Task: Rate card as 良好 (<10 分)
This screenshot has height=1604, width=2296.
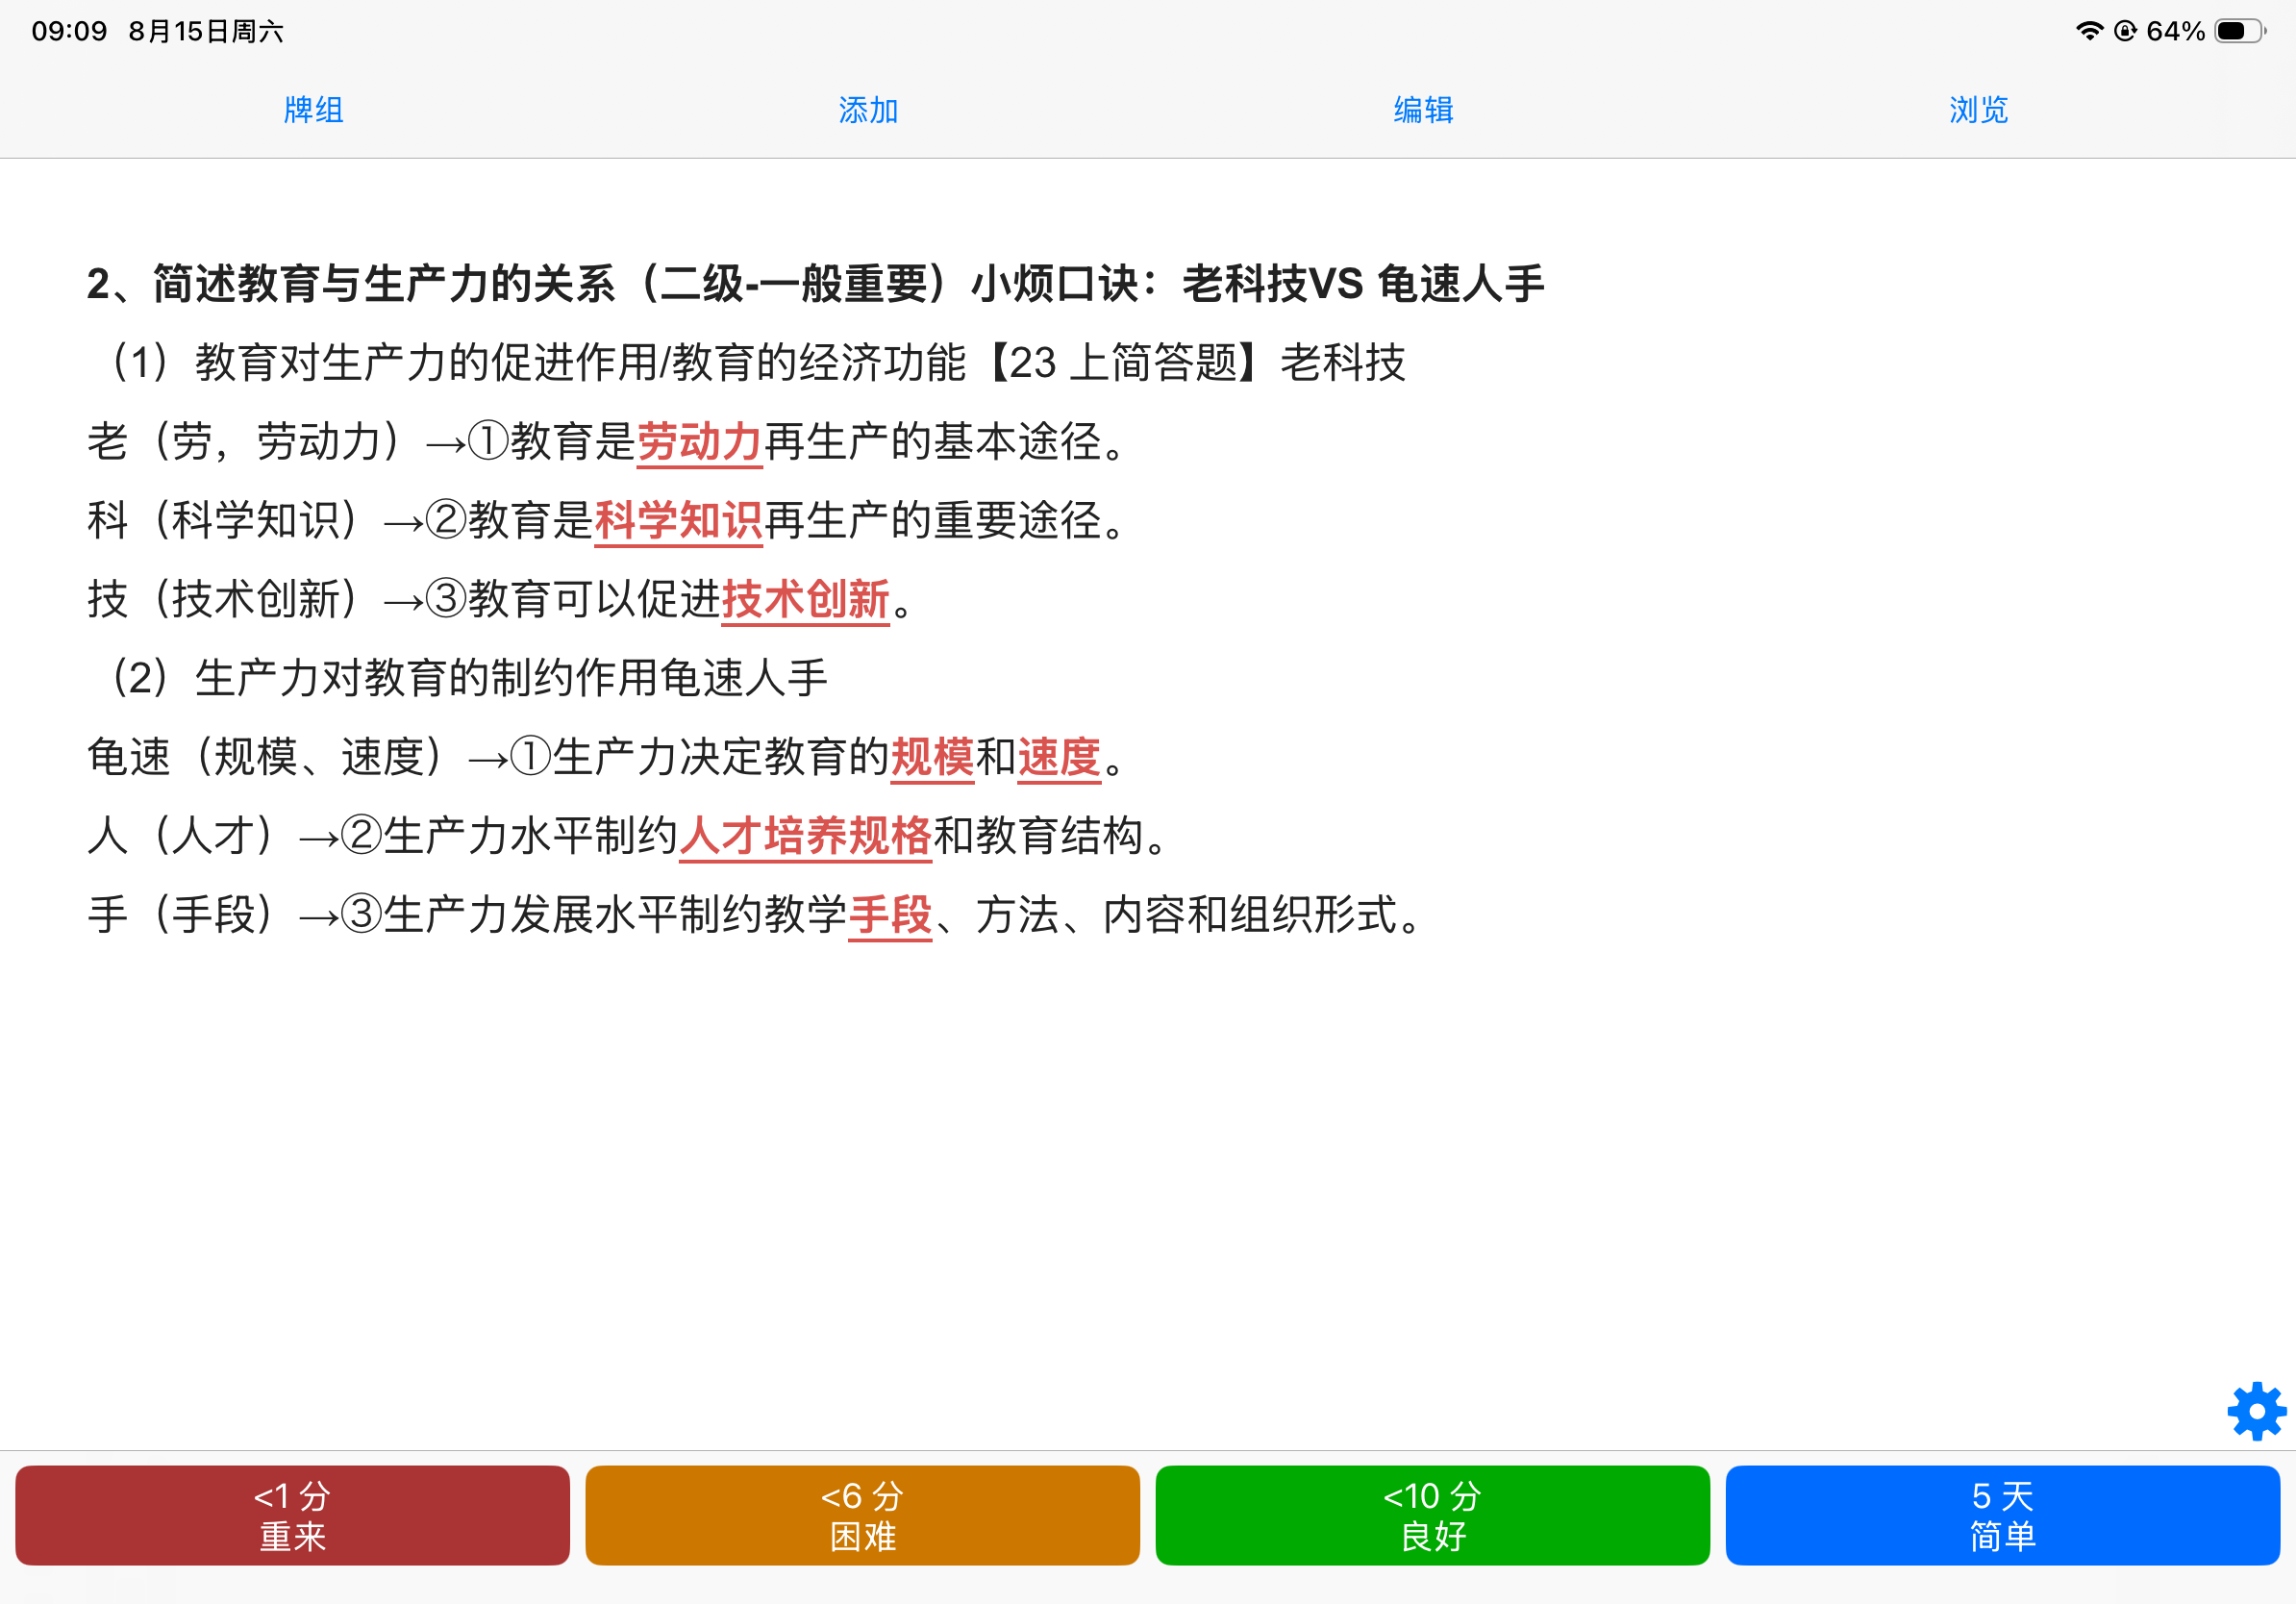Action: [x=1432, y=1515]
